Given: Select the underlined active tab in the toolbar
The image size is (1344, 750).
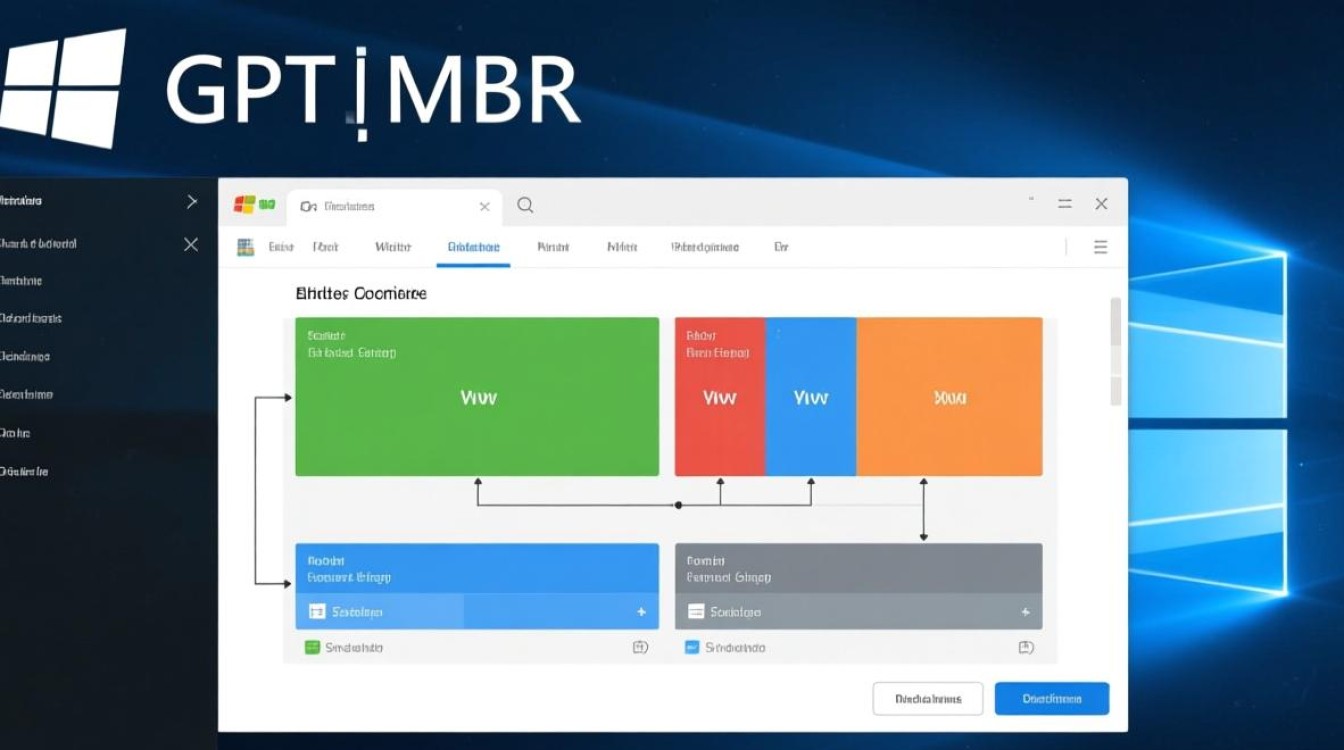Looking at the screenshot, I should (x=473, y=247).
